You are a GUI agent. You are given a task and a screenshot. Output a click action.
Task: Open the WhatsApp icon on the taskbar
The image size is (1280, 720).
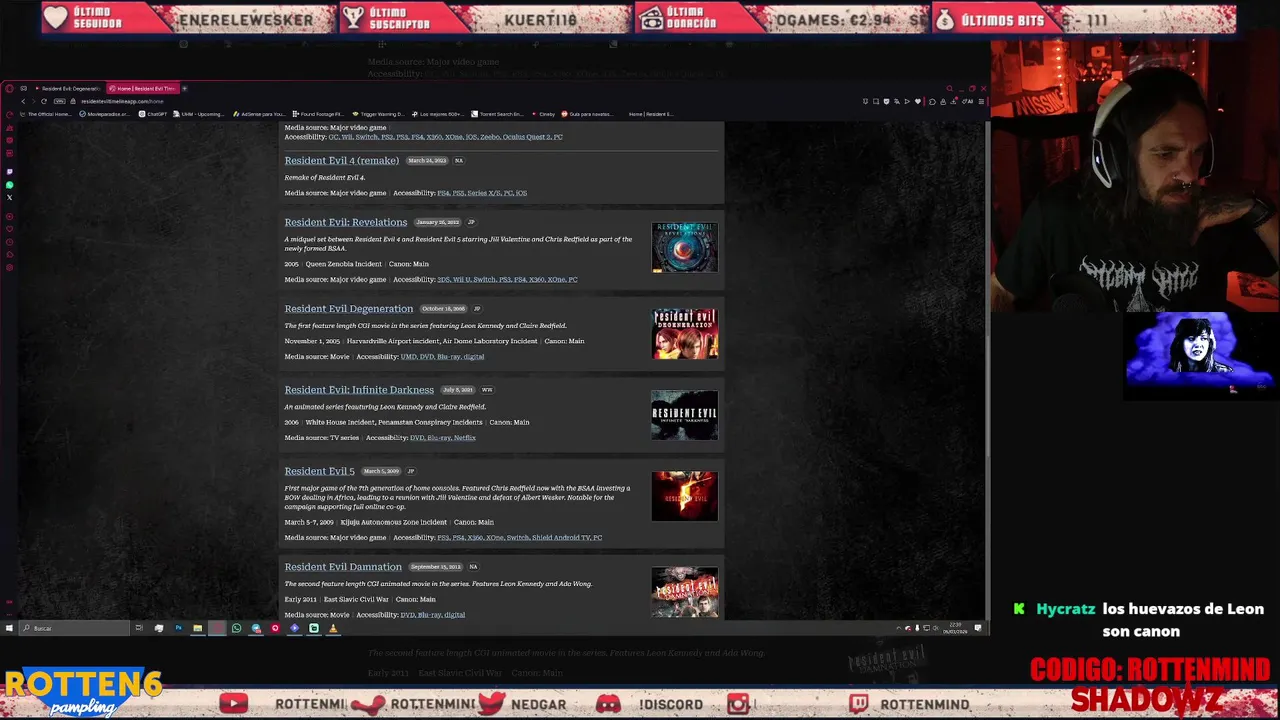click(x=236, y=628)
